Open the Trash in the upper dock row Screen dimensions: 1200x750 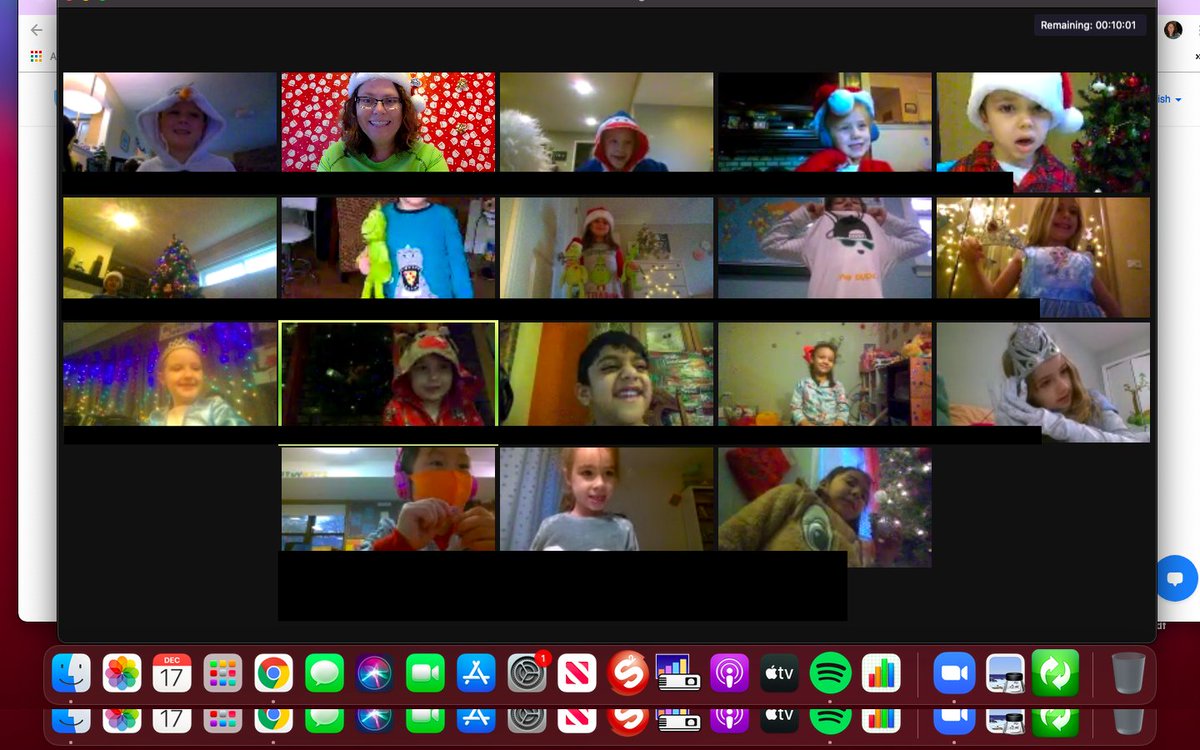1128,673
